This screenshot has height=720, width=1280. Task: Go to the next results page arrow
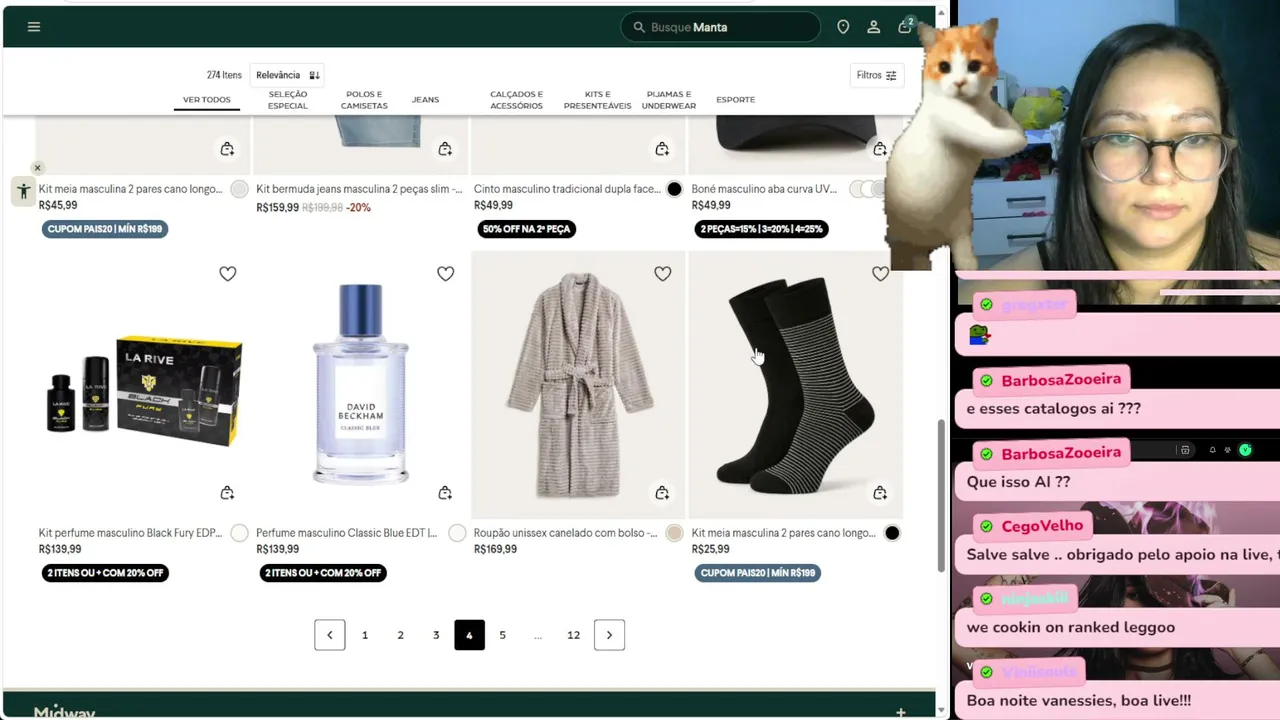coord(609,635)
